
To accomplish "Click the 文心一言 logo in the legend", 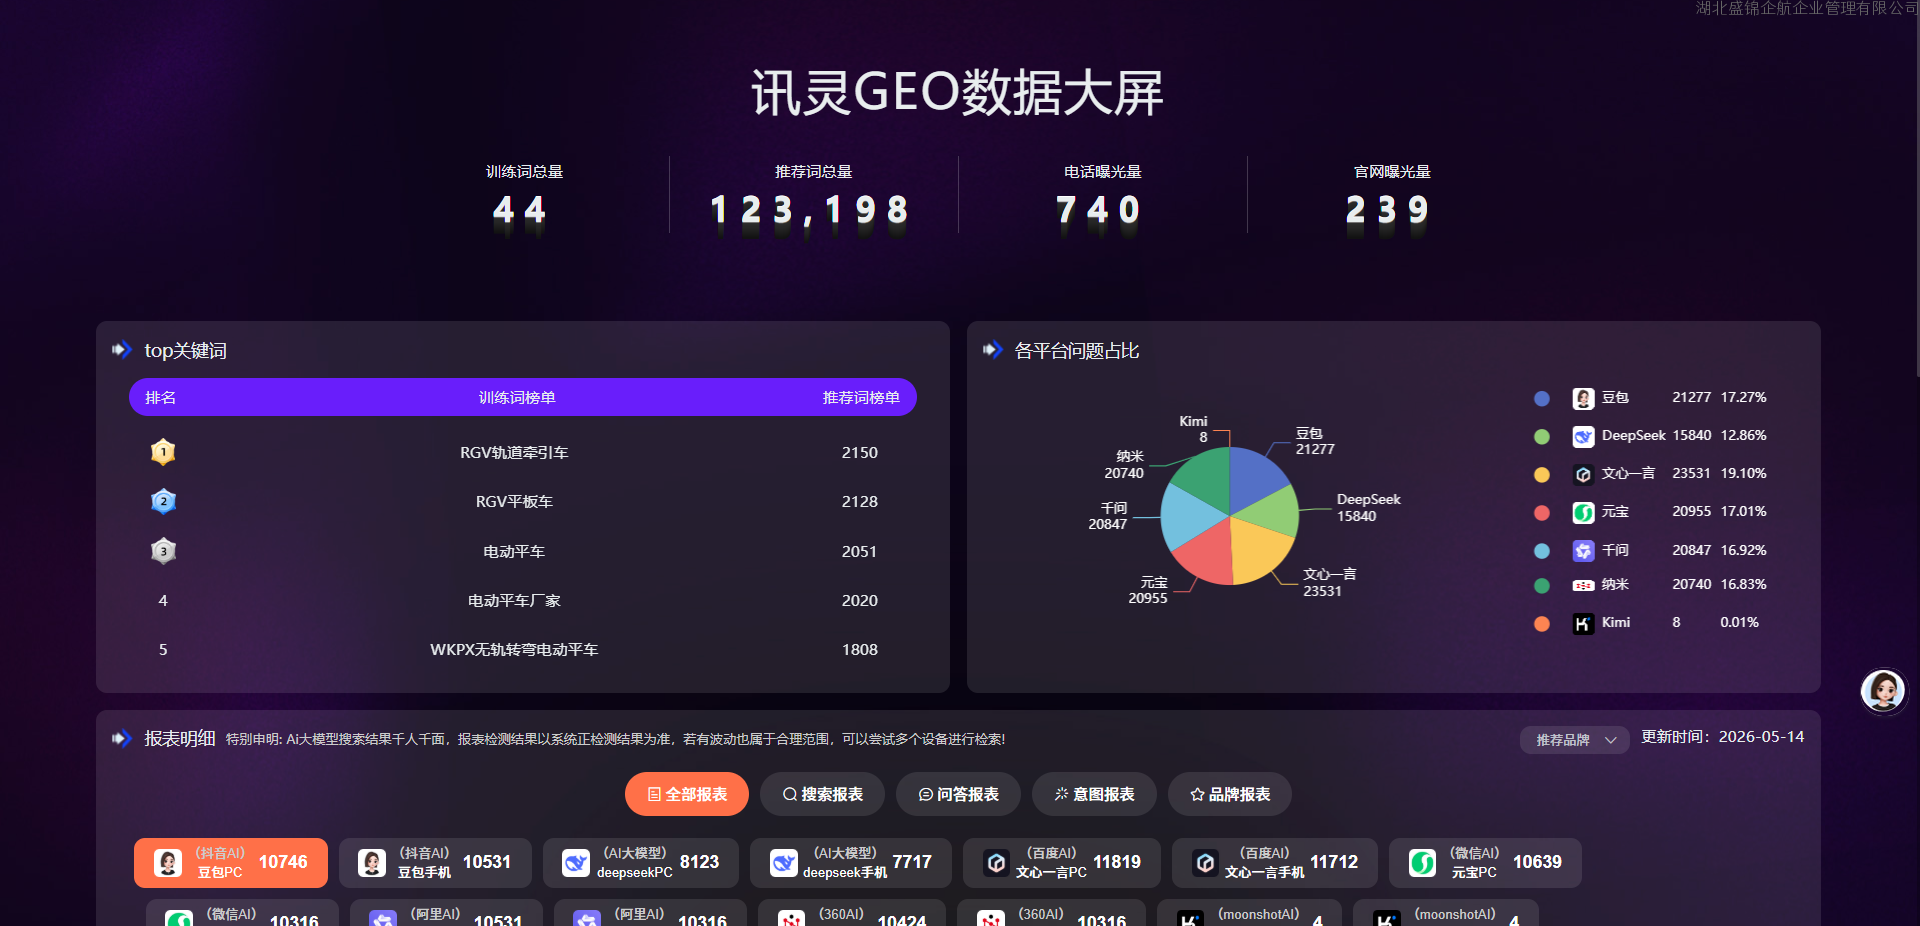I will pos(1583,474).
